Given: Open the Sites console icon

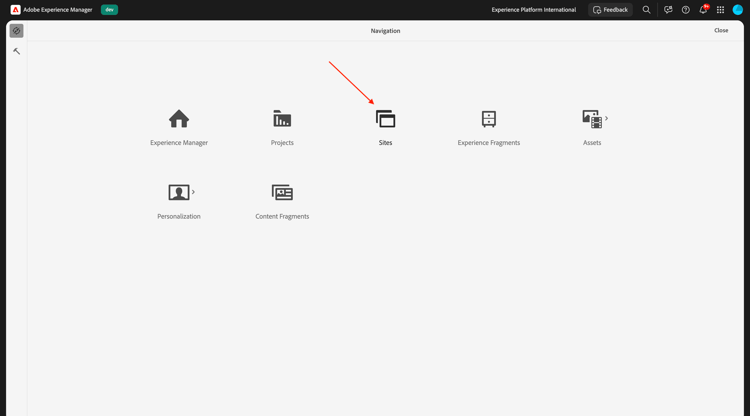Looking at the screenshot, I should click(386, 119).
